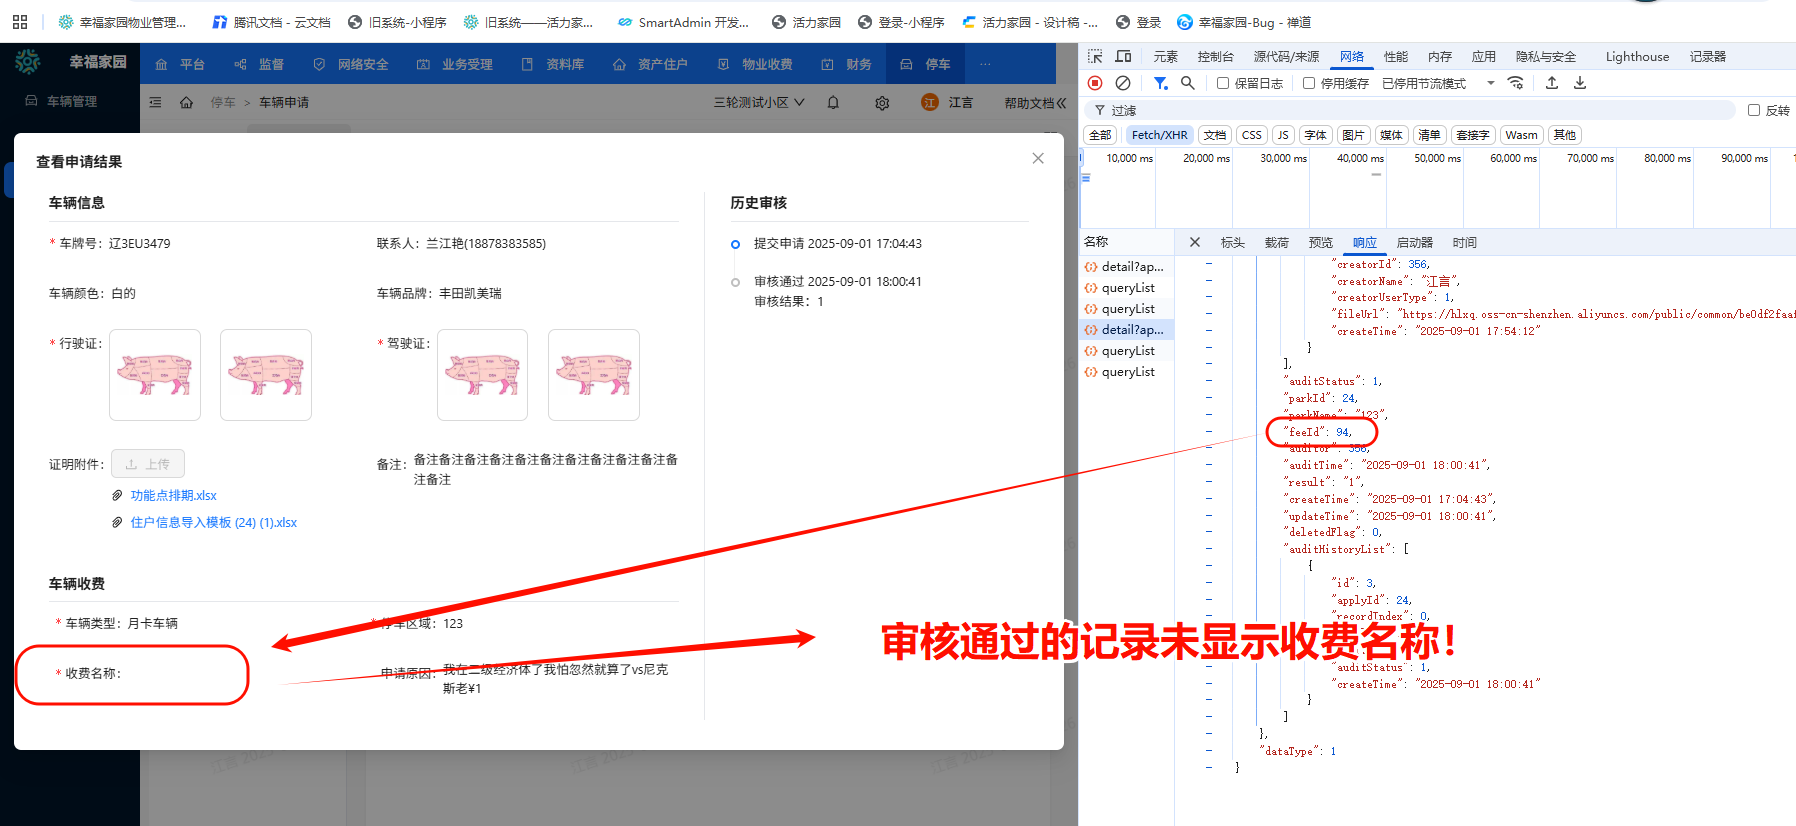The width and height of the screenshot is (1796, 826).
Task: Check the 停用缓存 checkbox
Action: point(1308,83)
